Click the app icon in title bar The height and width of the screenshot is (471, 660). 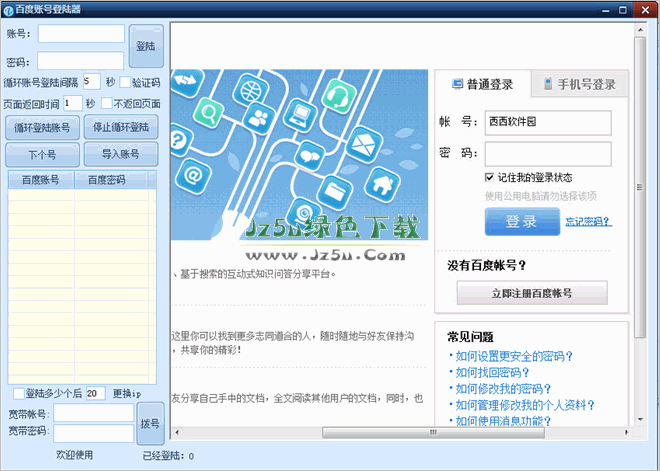coord(8,10)
